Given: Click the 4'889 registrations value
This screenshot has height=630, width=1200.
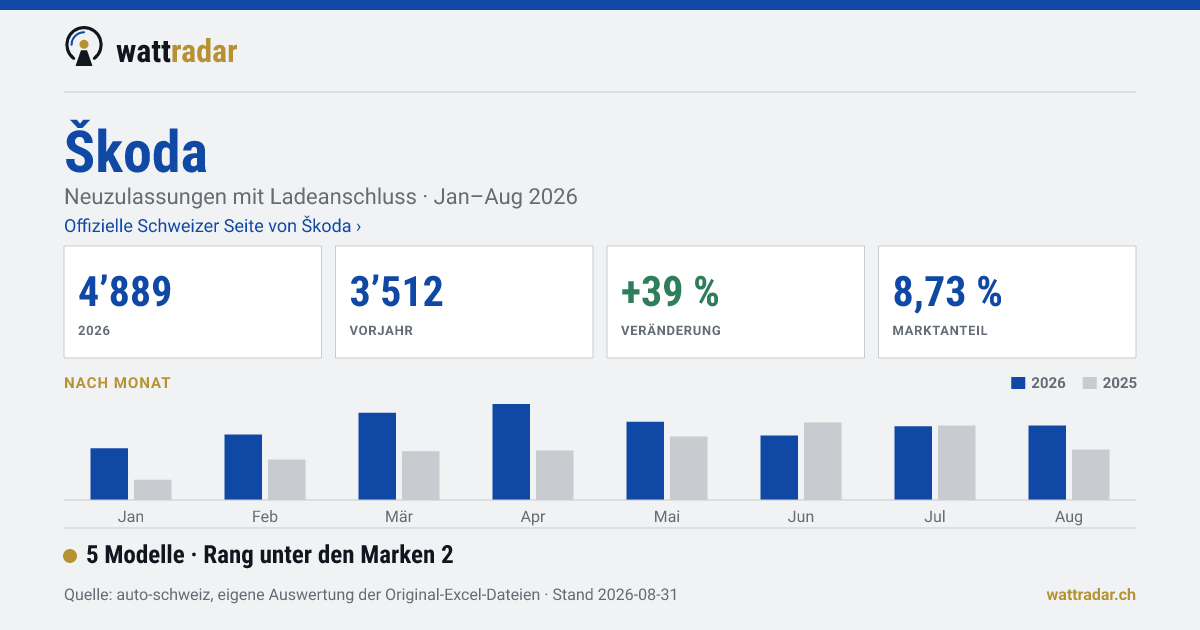Looking at the screenshot, I should [x=125, y=291].
